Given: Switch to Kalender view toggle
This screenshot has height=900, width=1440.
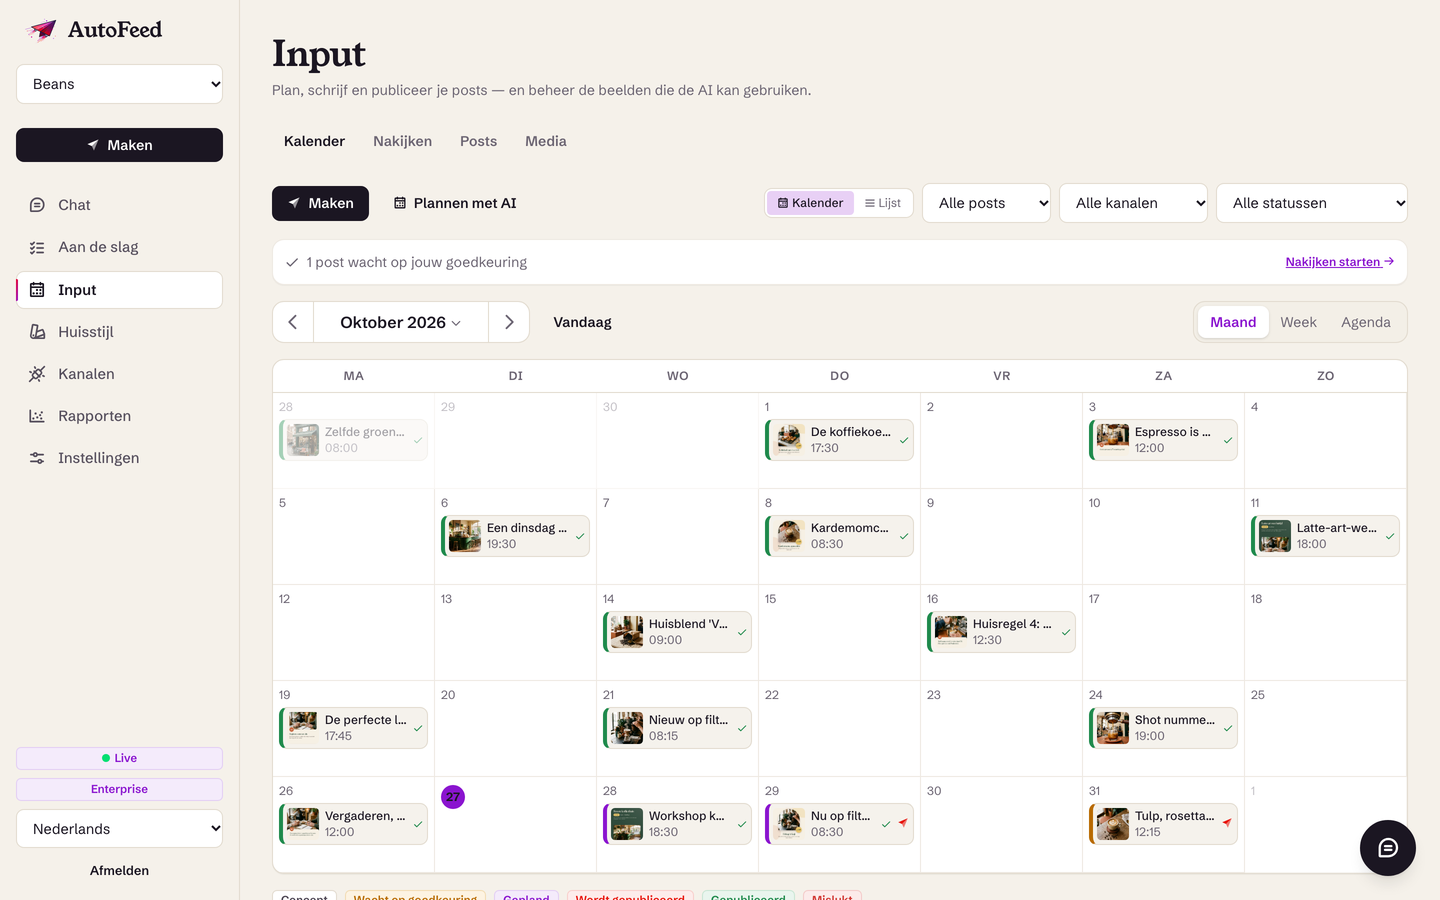Looking at the screenshot, I should pos(811,203).
